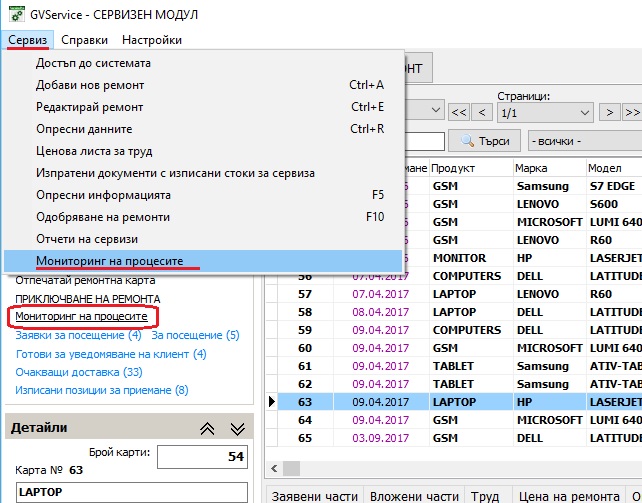Select highlighted Мониторинг на процесите menu item
This screenshot has height=503, width=642.
coord(203,261)
